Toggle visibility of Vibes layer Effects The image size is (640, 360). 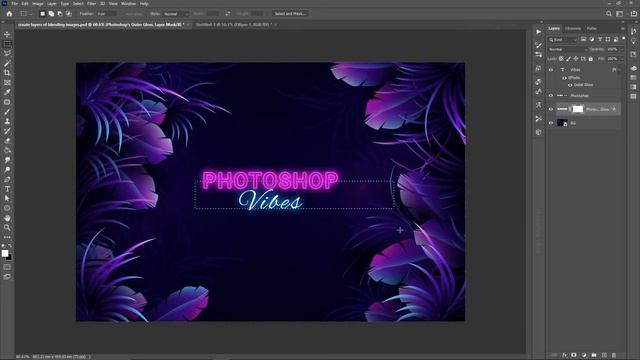pos(564,78)
